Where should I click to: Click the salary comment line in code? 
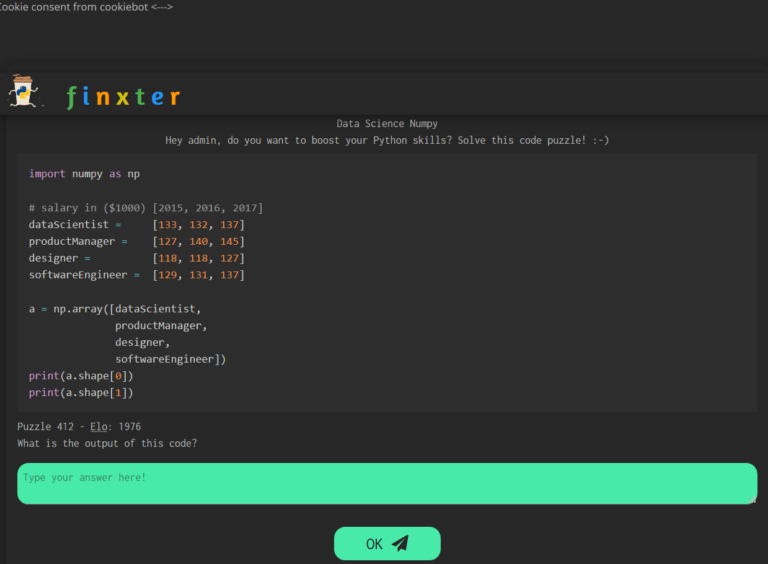(146, 208)
